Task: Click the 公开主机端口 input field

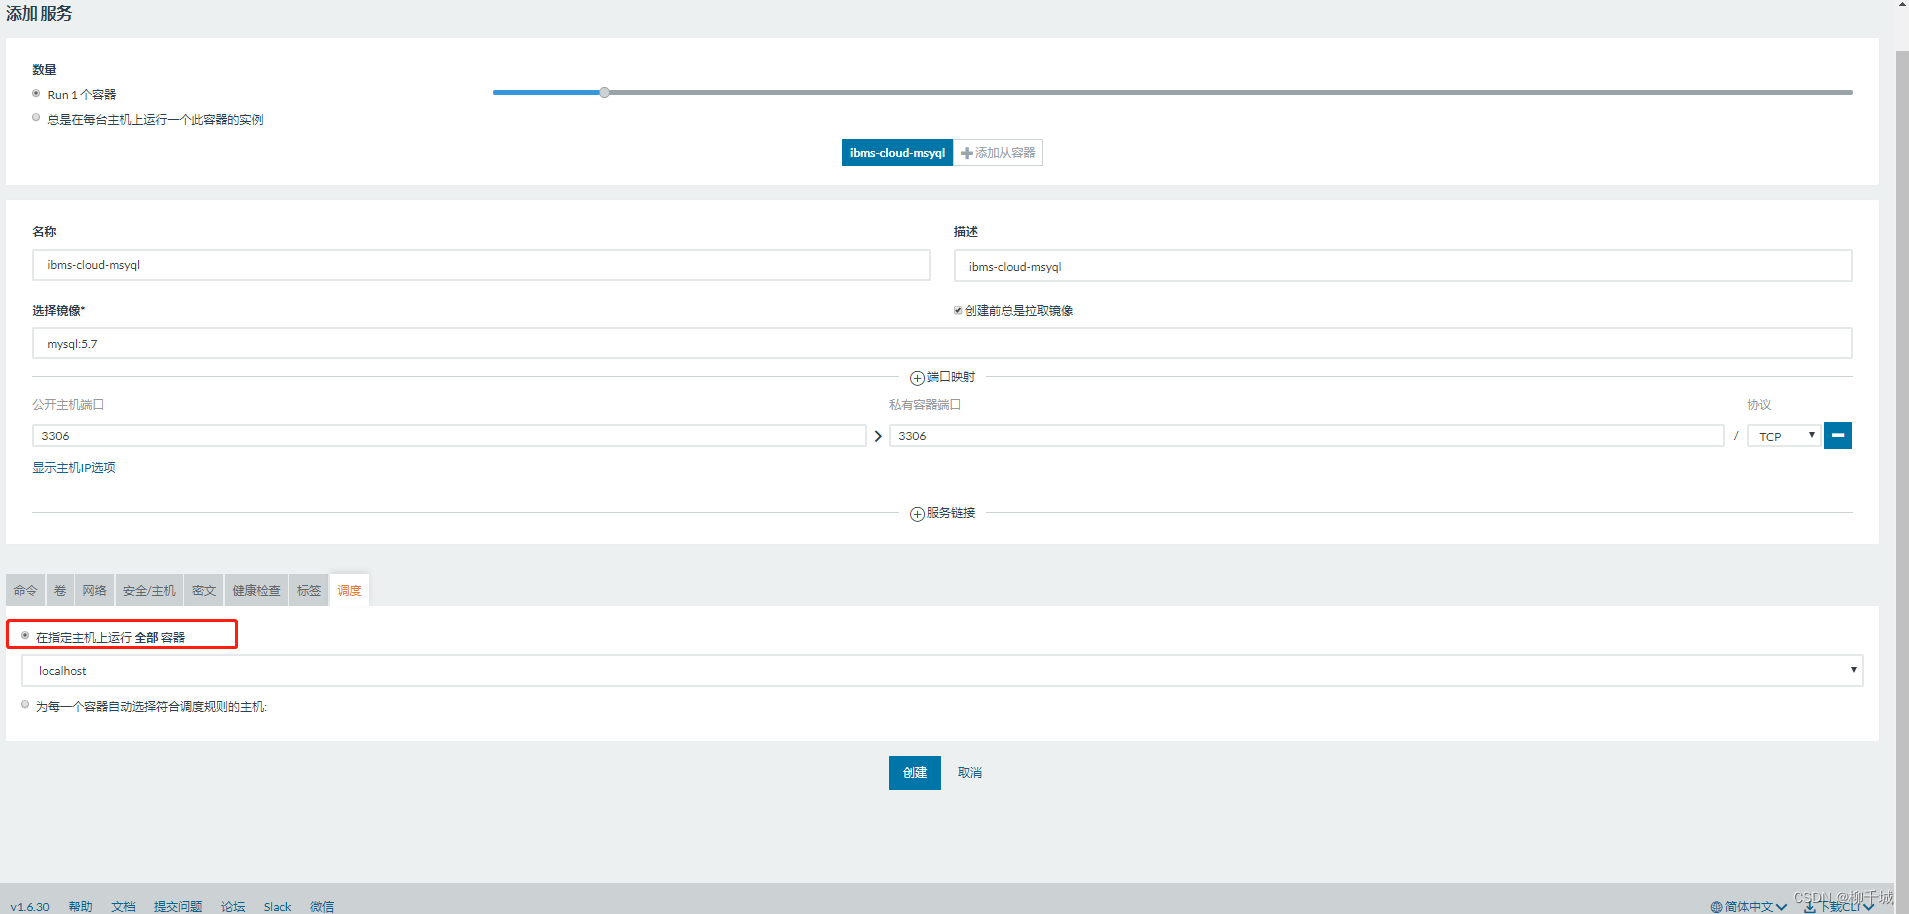Action: coord(449,436)
